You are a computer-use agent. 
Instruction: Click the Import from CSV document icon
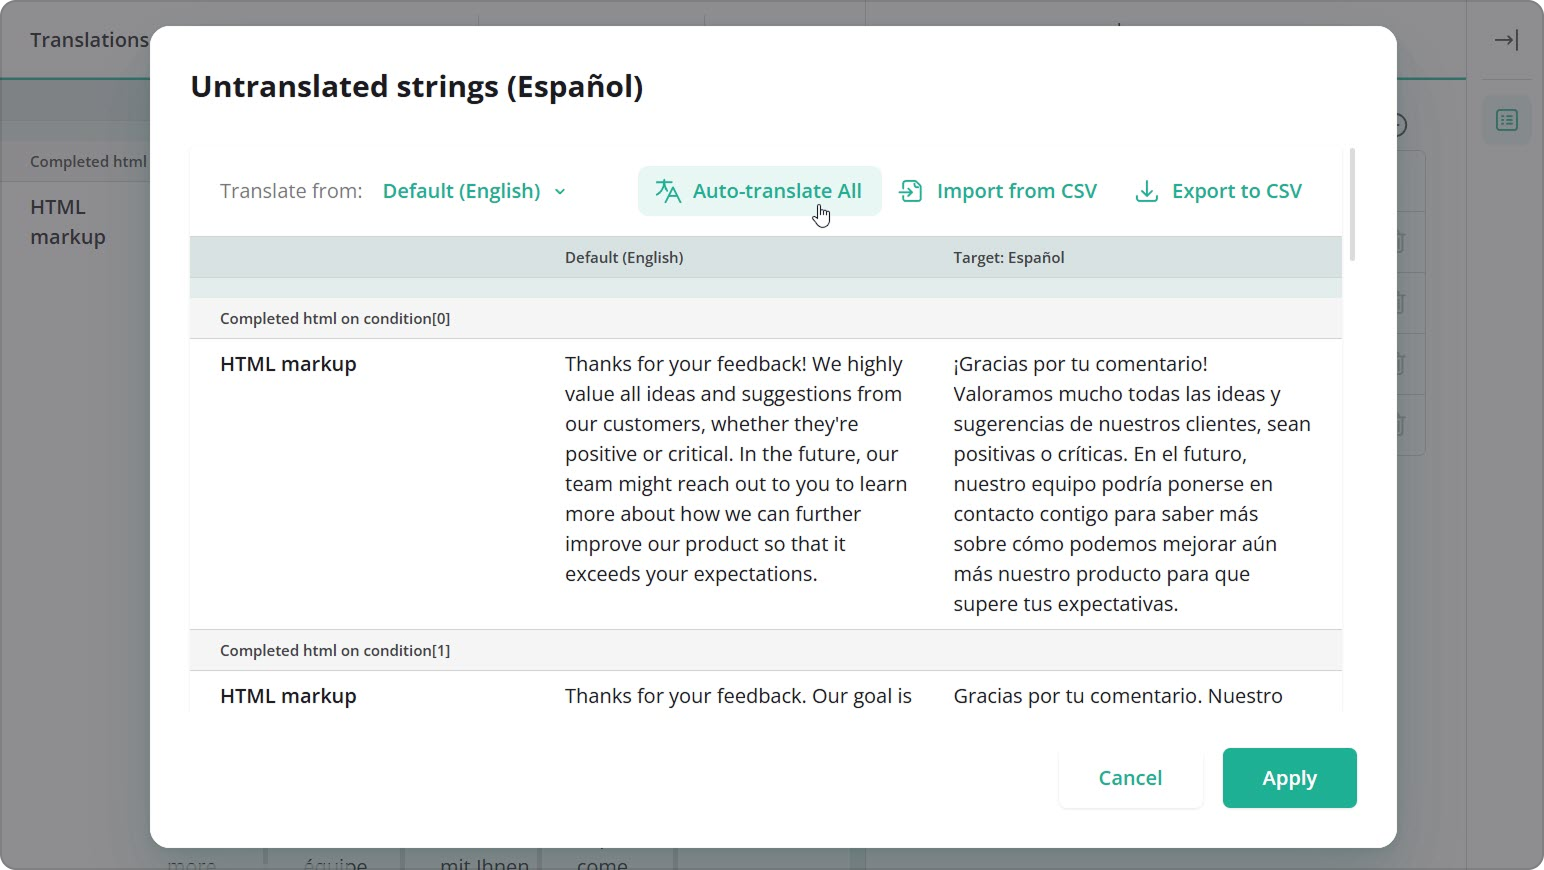[911, 190]
